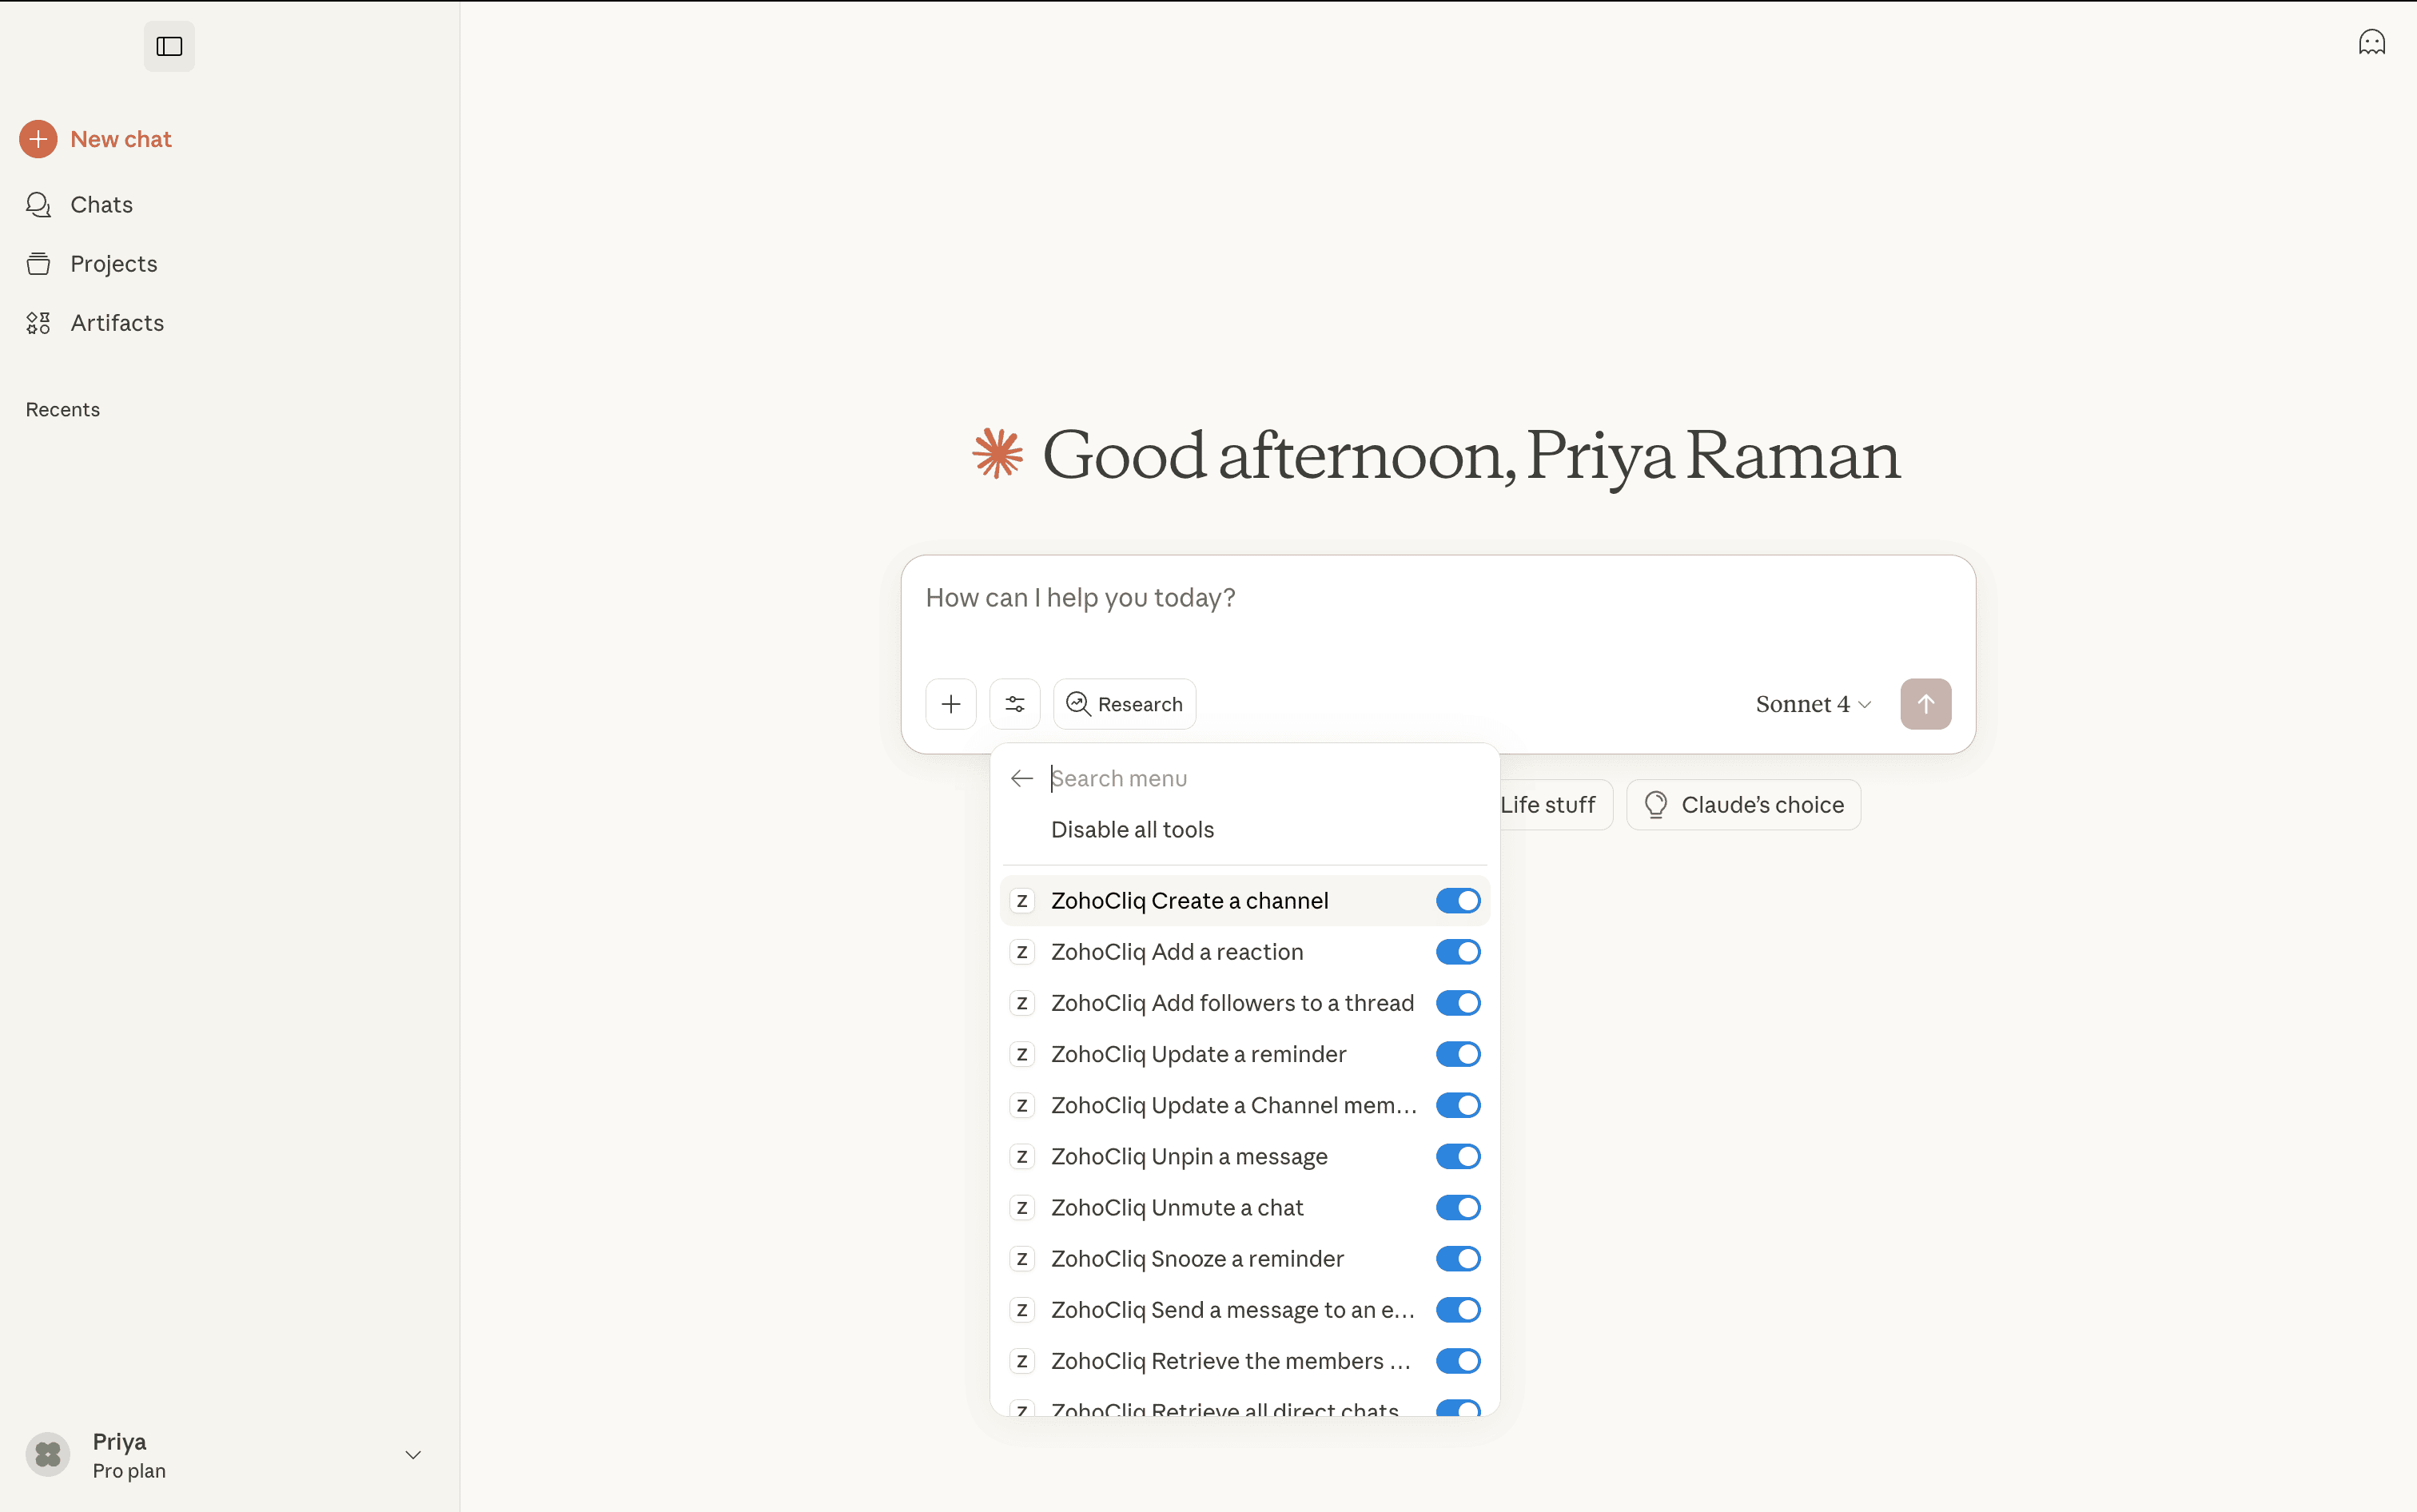Image resolution: width=2417 pixels, height=1512 pixels.
Task: Click the ghost icon in the top right corner
Action: [x=2372, y=41]
